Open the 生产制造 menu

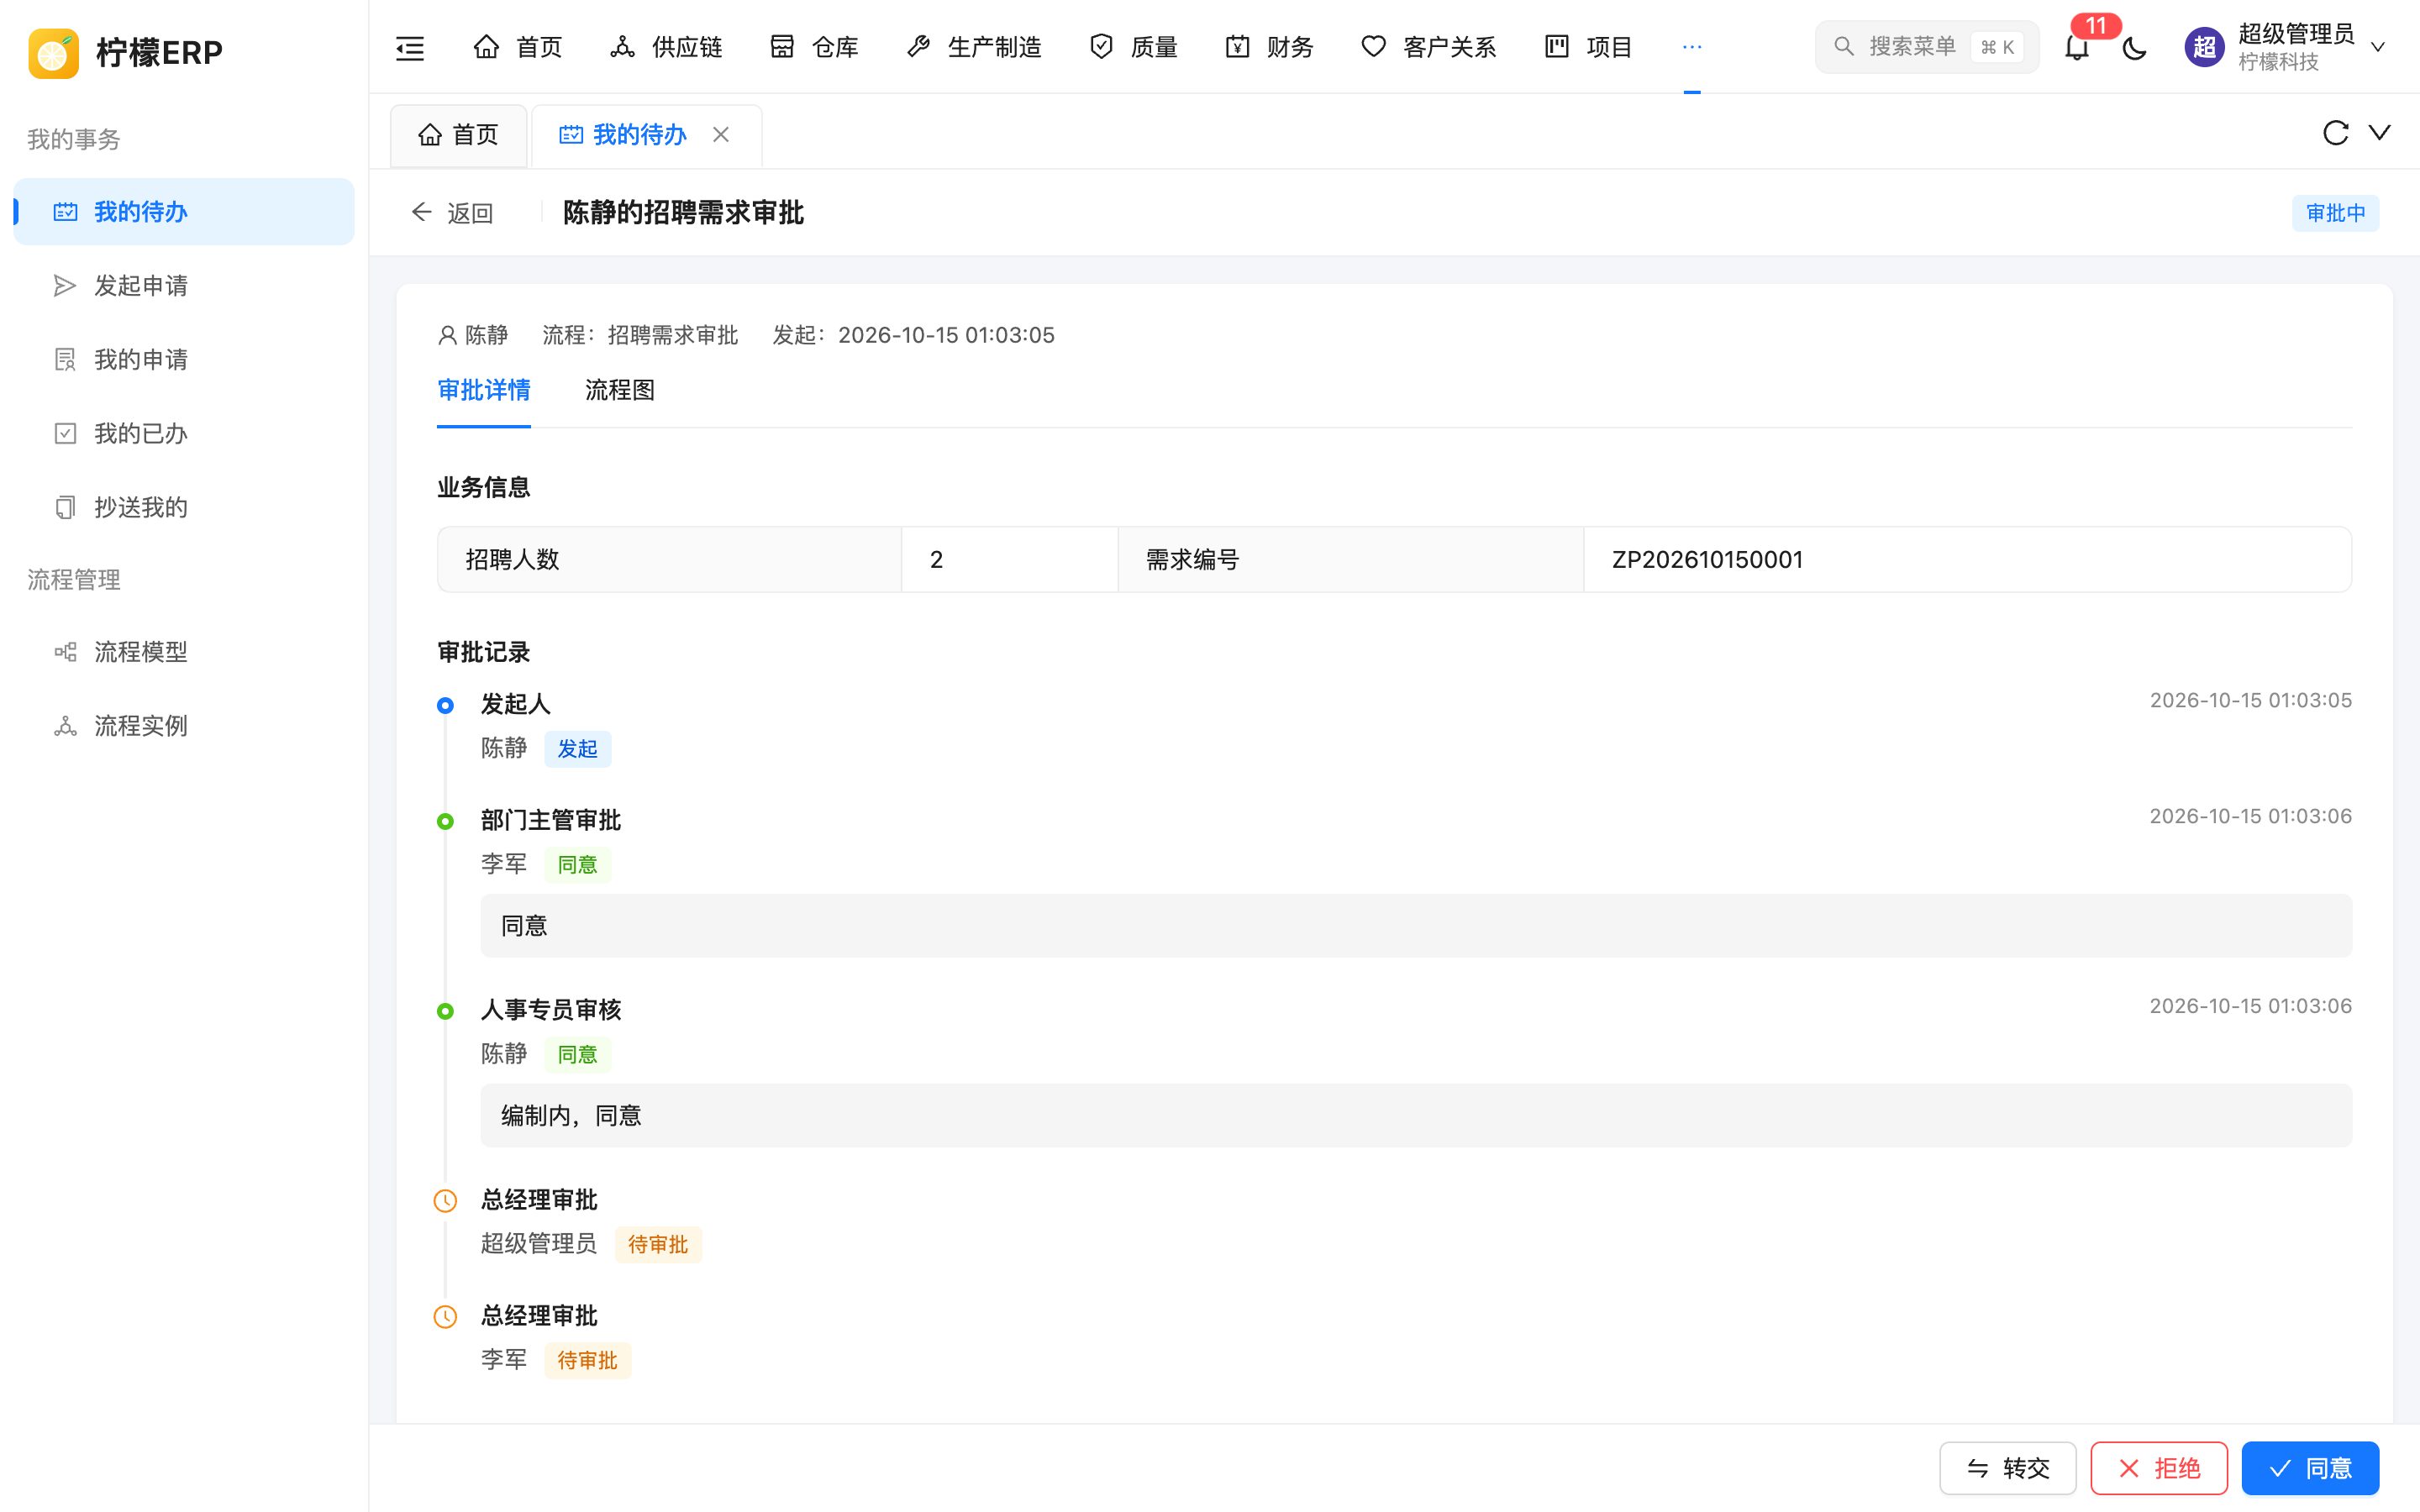pyautogui.click(x=973, y=47)
